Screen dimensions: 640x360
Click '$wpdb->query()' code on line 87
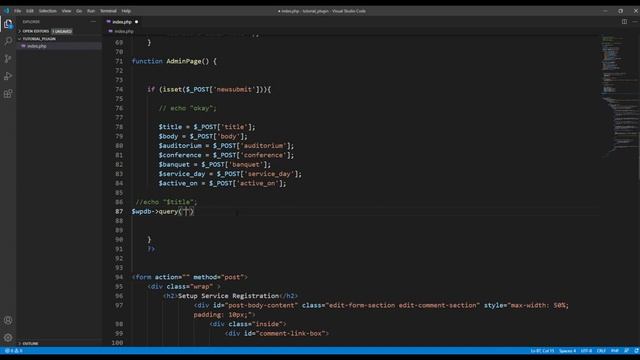(x=163, y=211)
